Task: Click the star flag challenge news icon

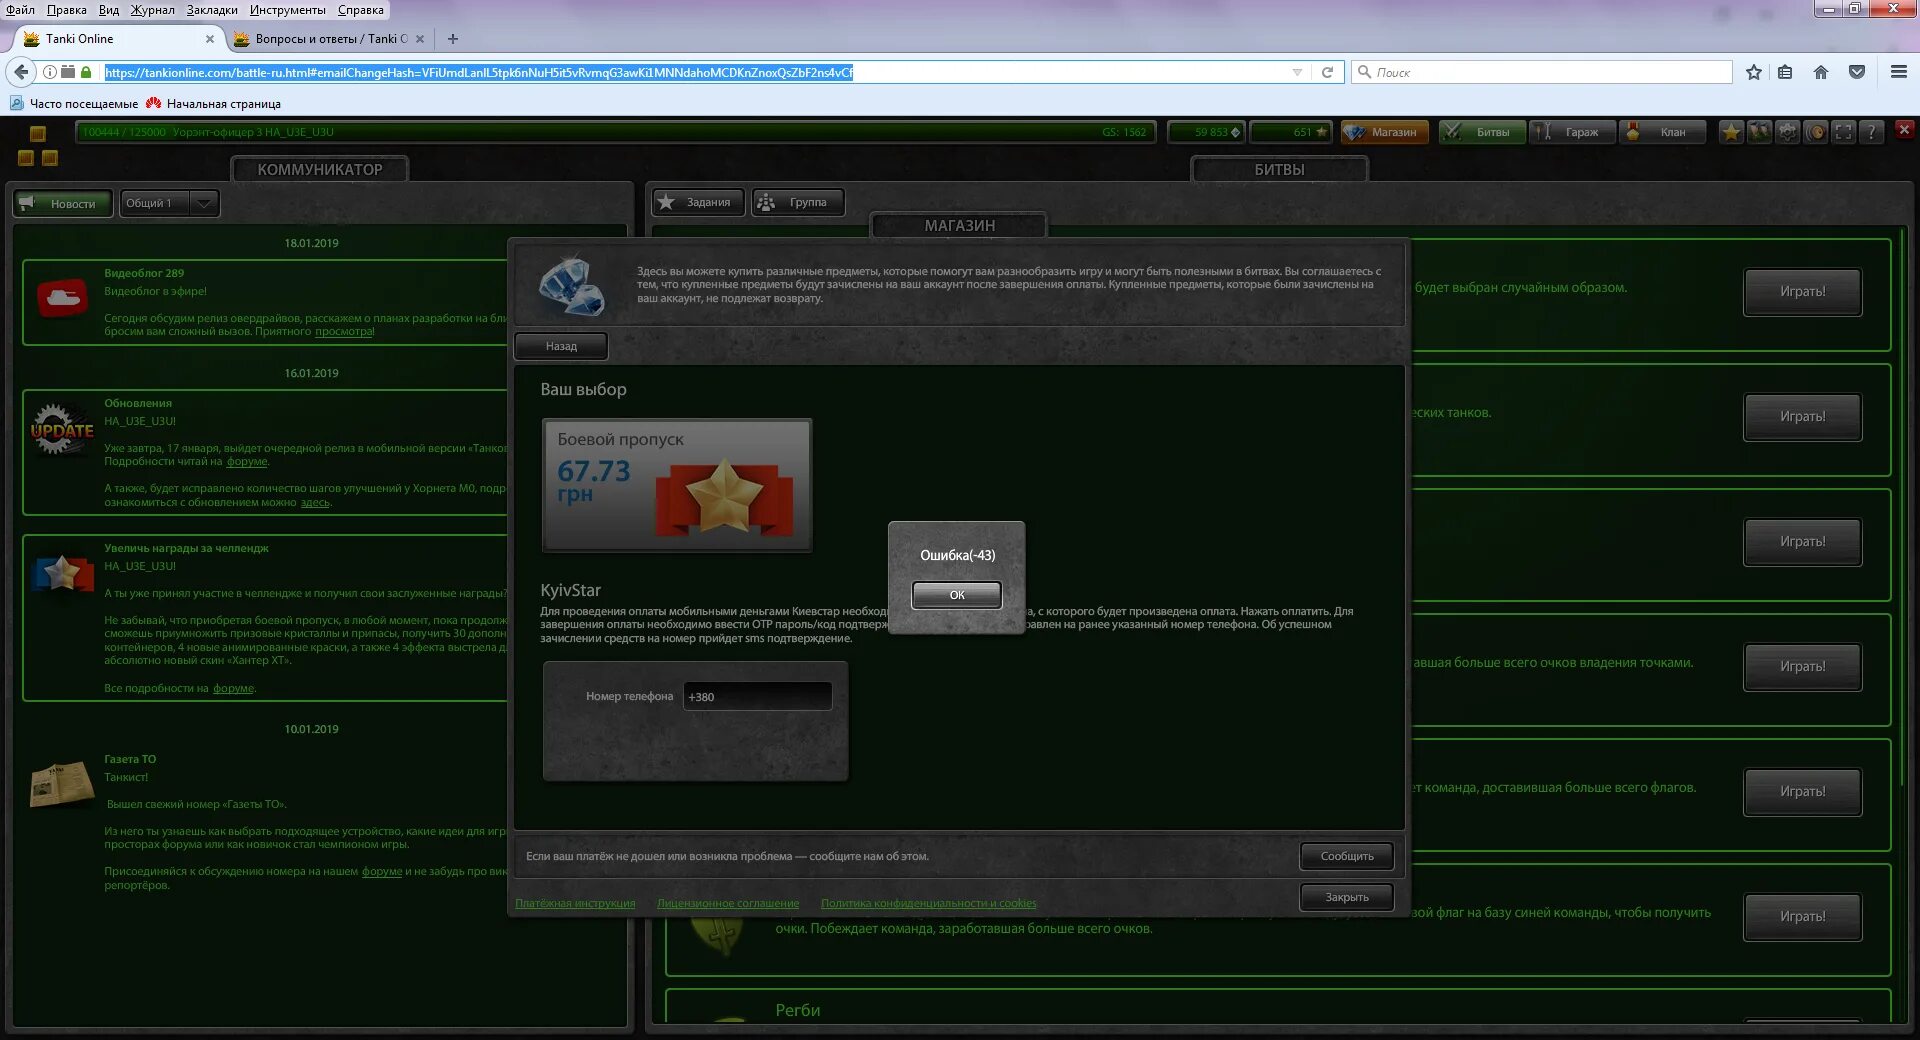Action: tap(62, 573)
